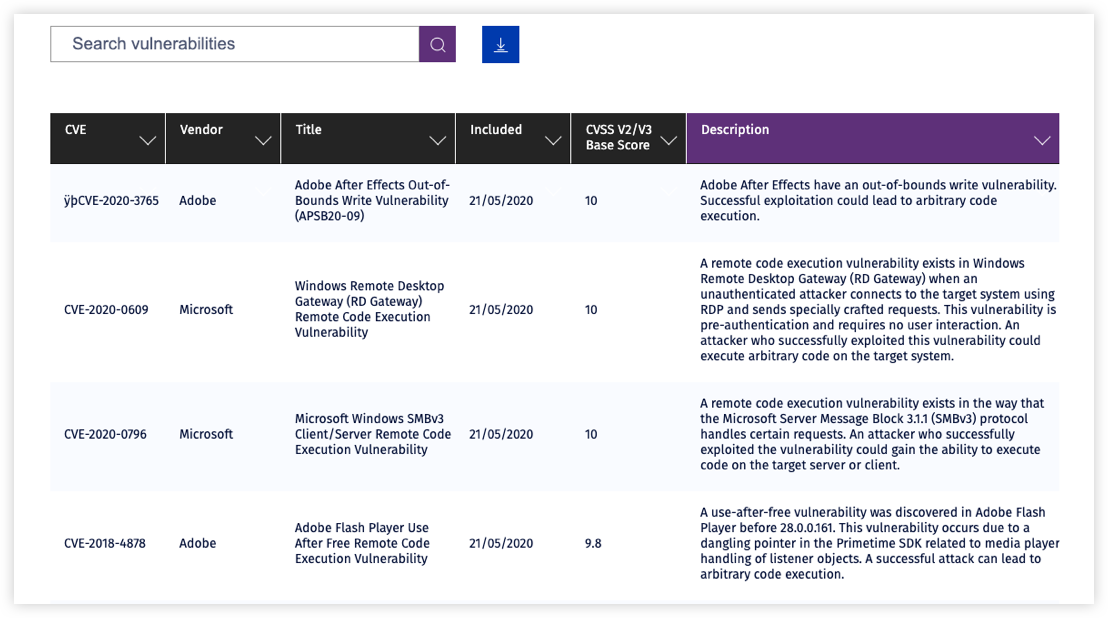Select score 10 in CVE-2020-0796 row
Screen dimensions: 1108x618
(591, 434)
